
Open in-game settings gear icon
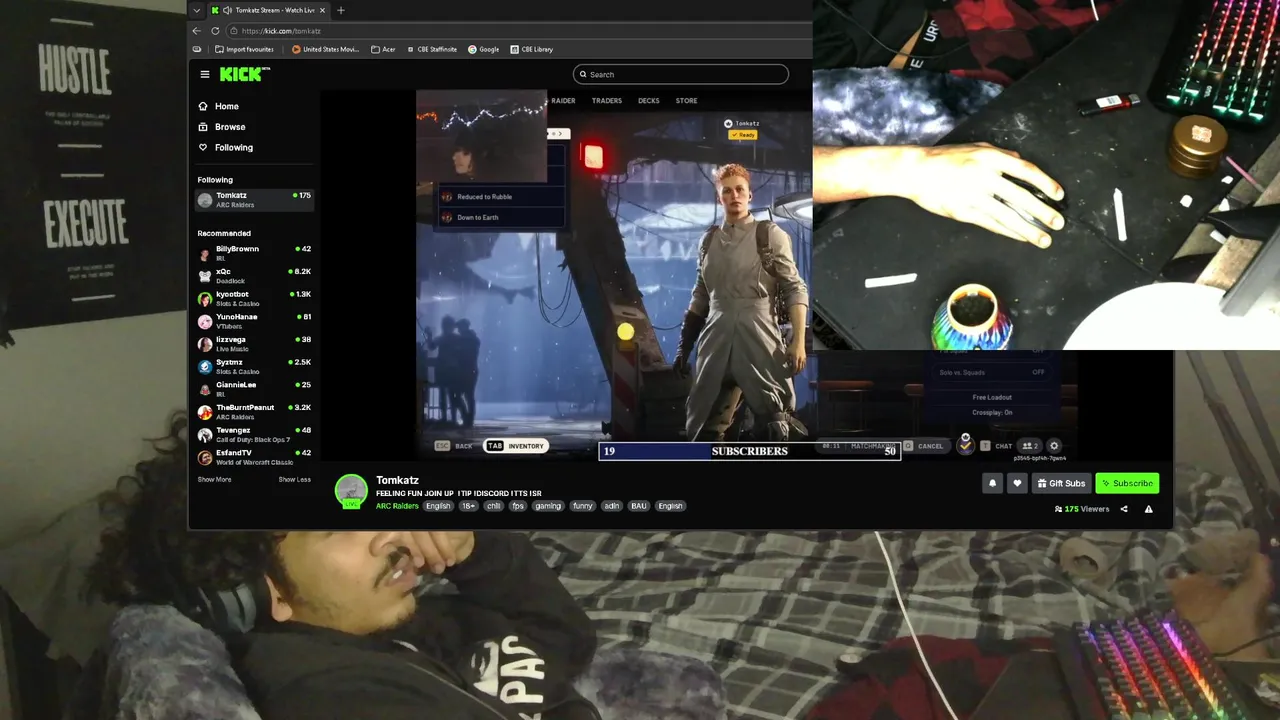coord(1054,446)
